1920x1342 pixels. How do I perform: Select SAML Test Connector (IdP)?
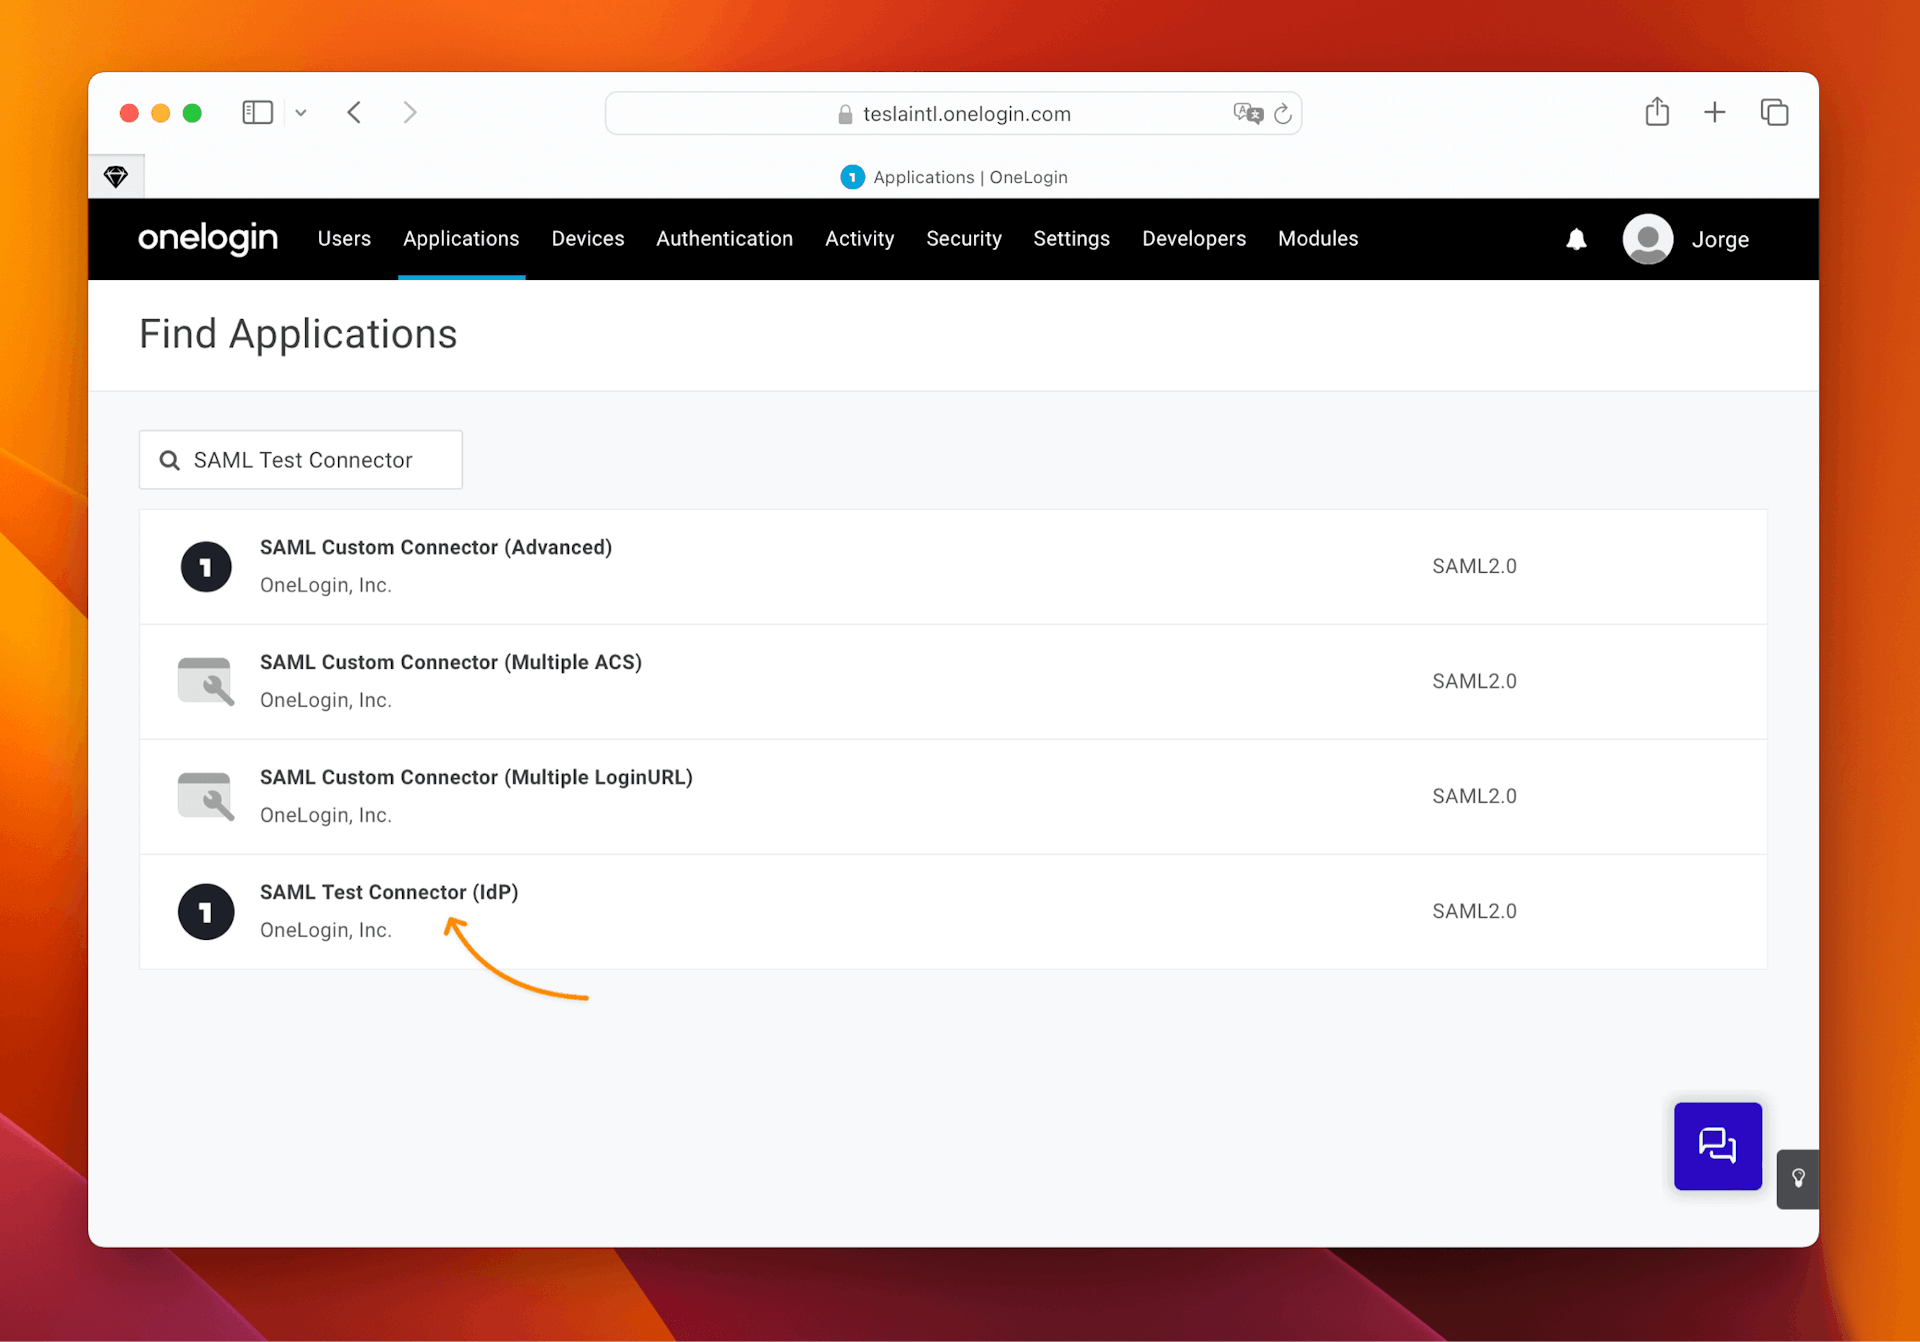(389, 892)
